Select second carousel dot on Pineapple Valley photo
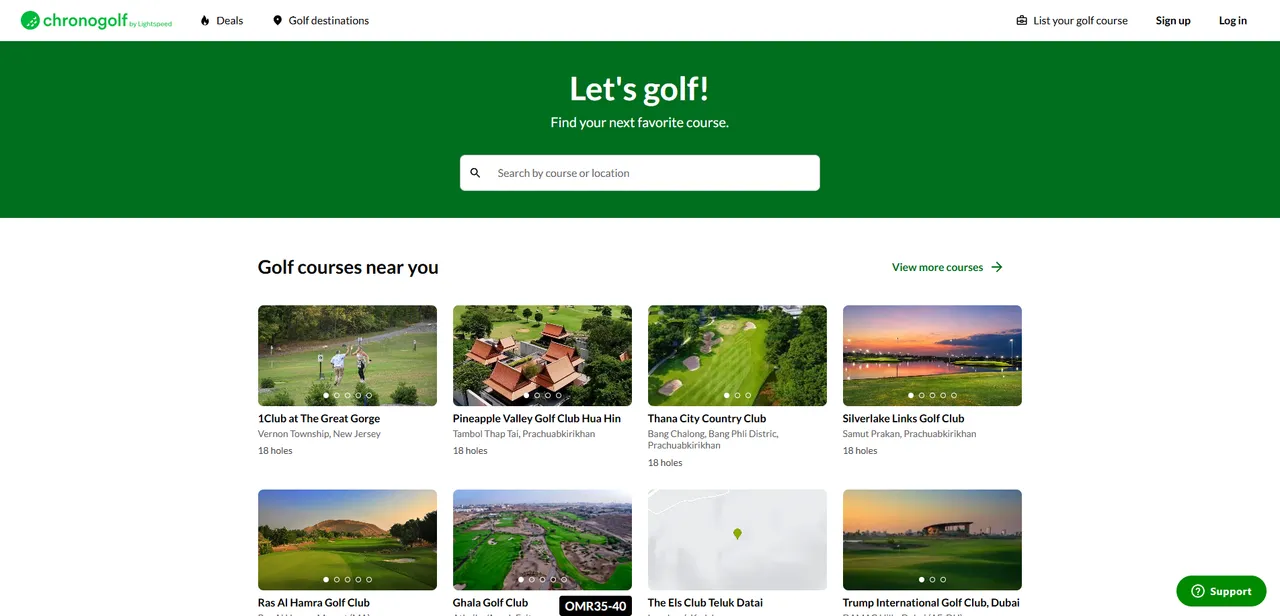The height and width of the screenshot is (616, 1280). click(537, 395)
